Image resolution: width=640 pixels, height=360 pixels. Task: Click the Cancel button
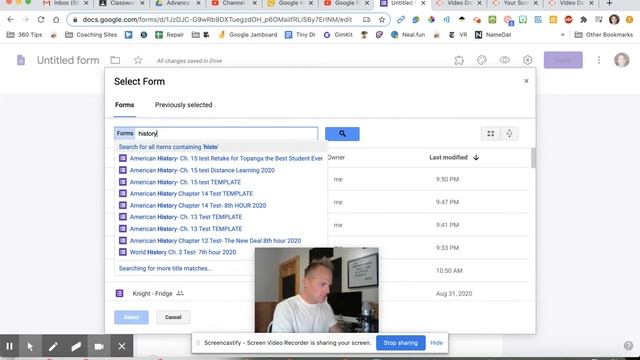point(173,317)
